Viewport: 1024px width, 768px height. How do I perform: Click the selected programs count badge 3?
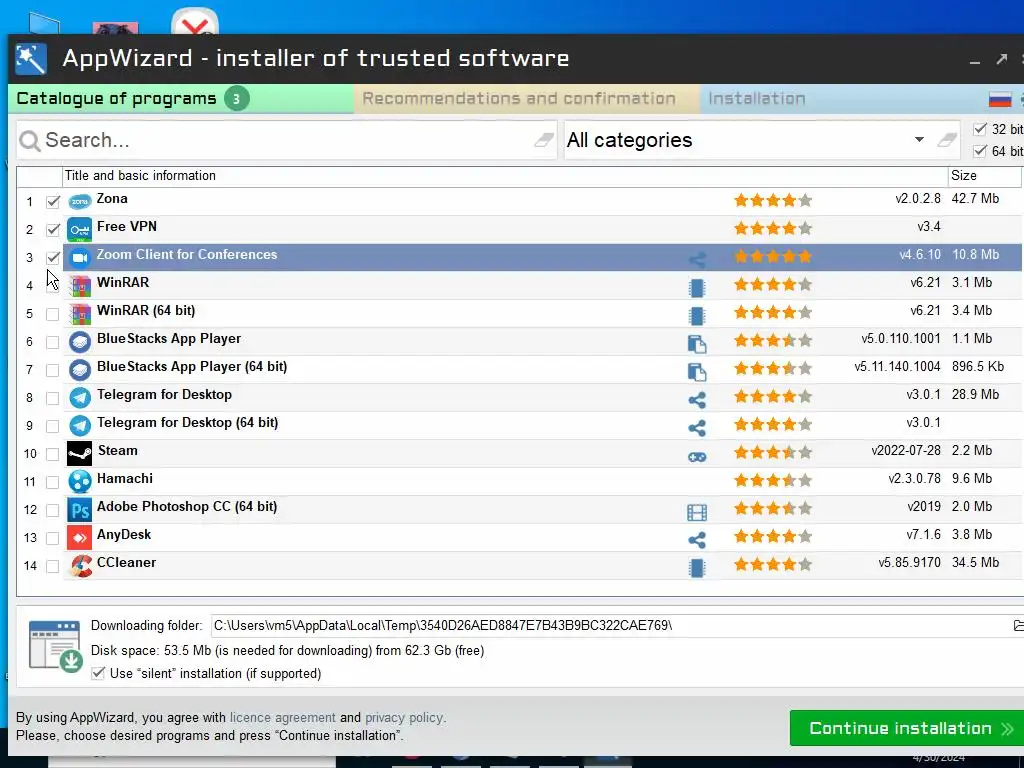click(236, 99)
